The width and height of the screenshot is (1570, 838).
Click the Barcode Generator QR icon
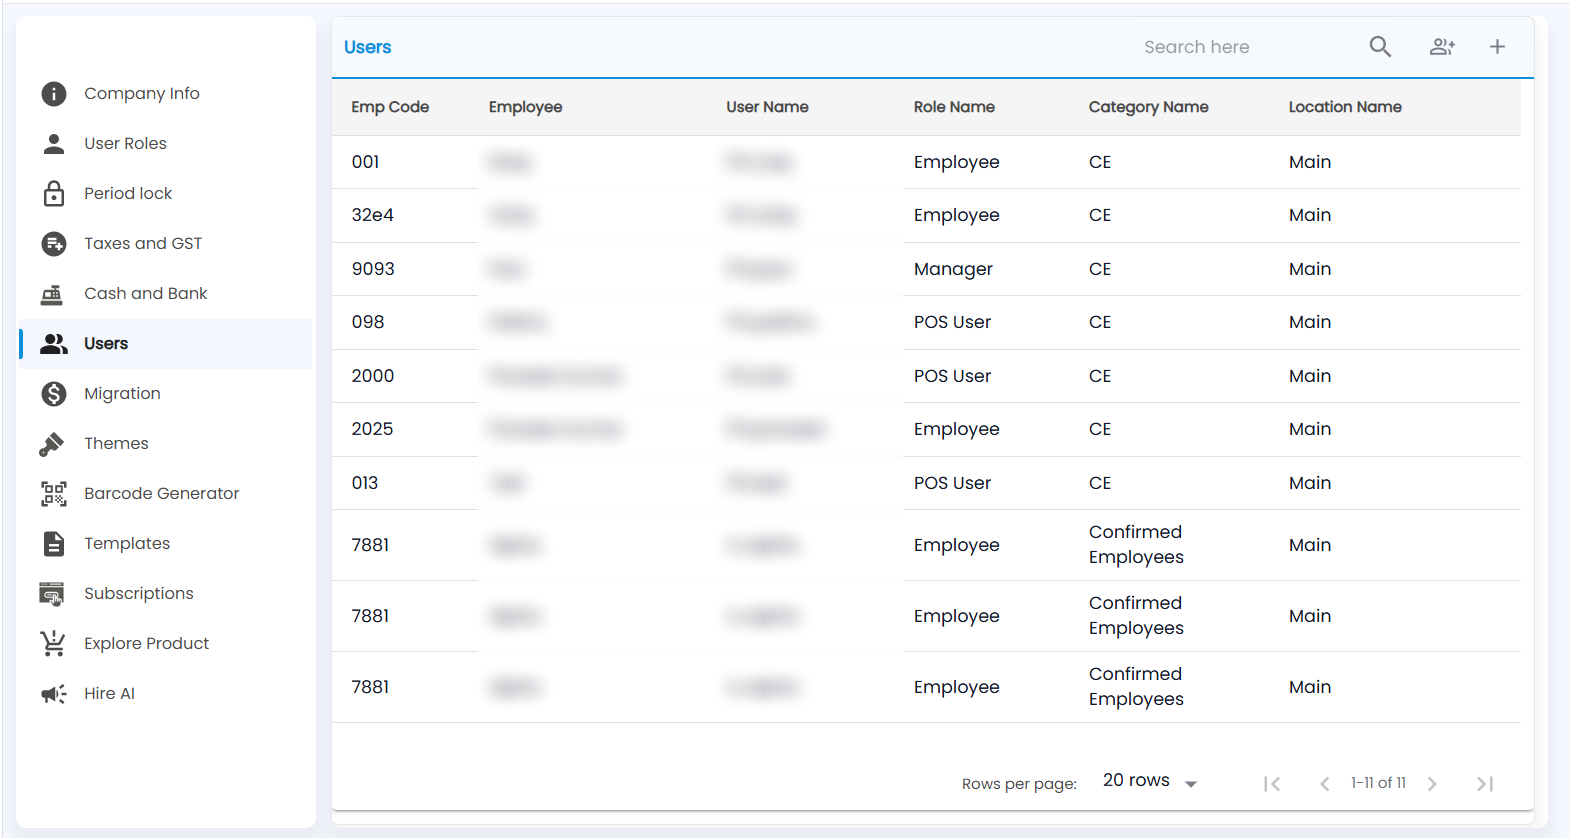click(x=54, y=494)
